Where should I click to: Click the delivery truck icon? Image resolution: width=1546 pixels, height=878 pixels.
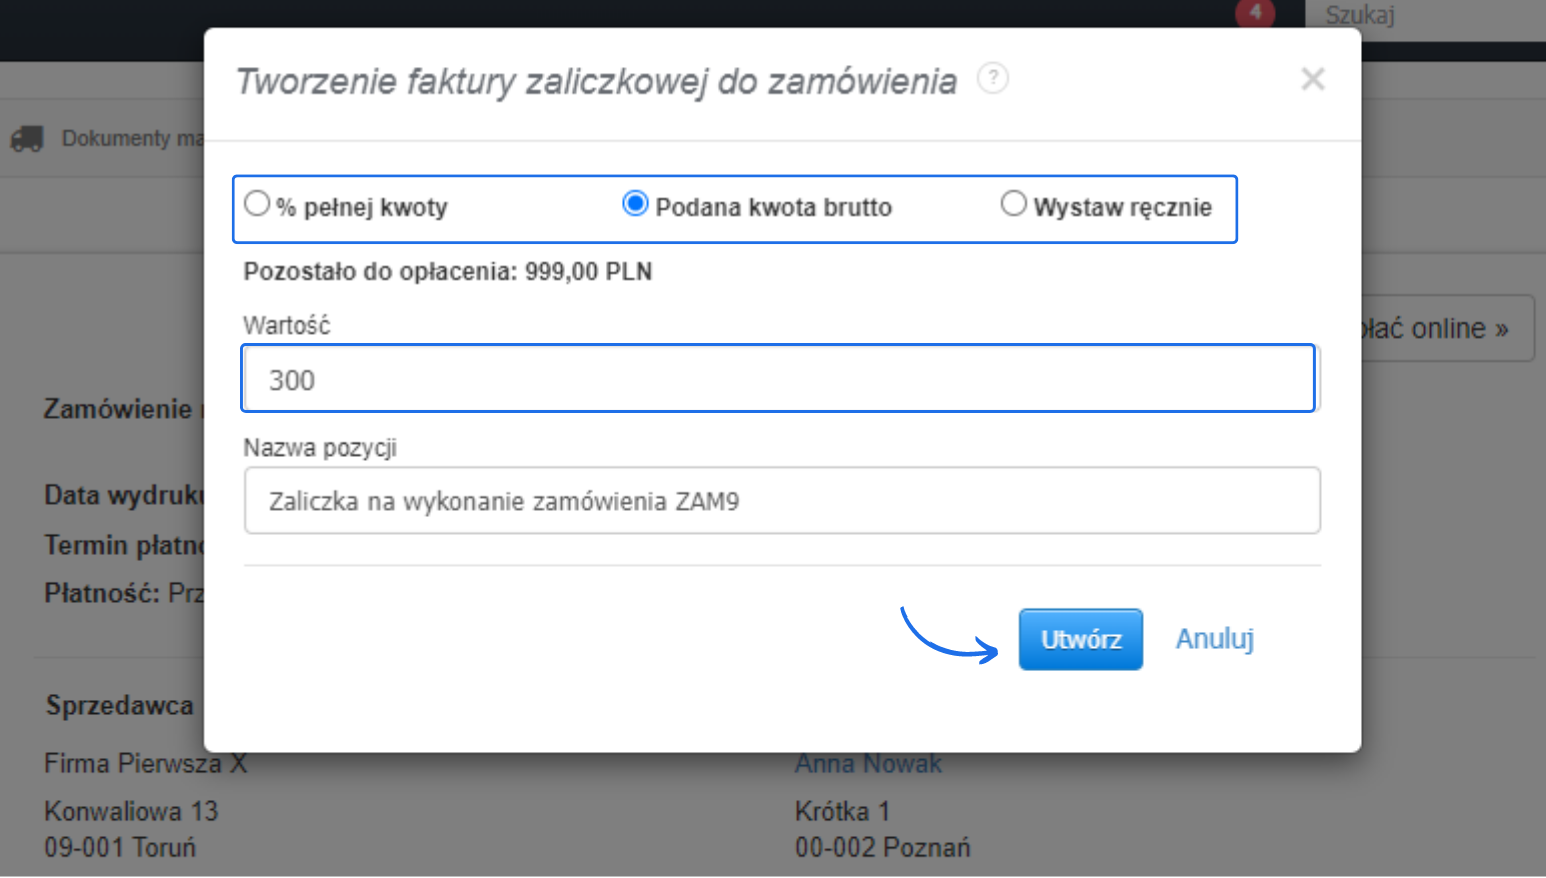27,138
